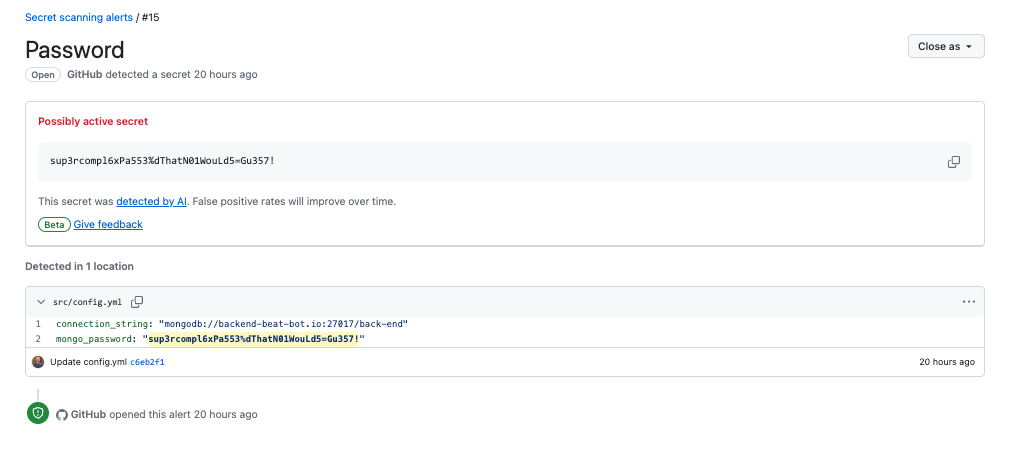This screenshot has height=452, width=1020.
Task: Click the Give feedback link
Action: [108, 224]
